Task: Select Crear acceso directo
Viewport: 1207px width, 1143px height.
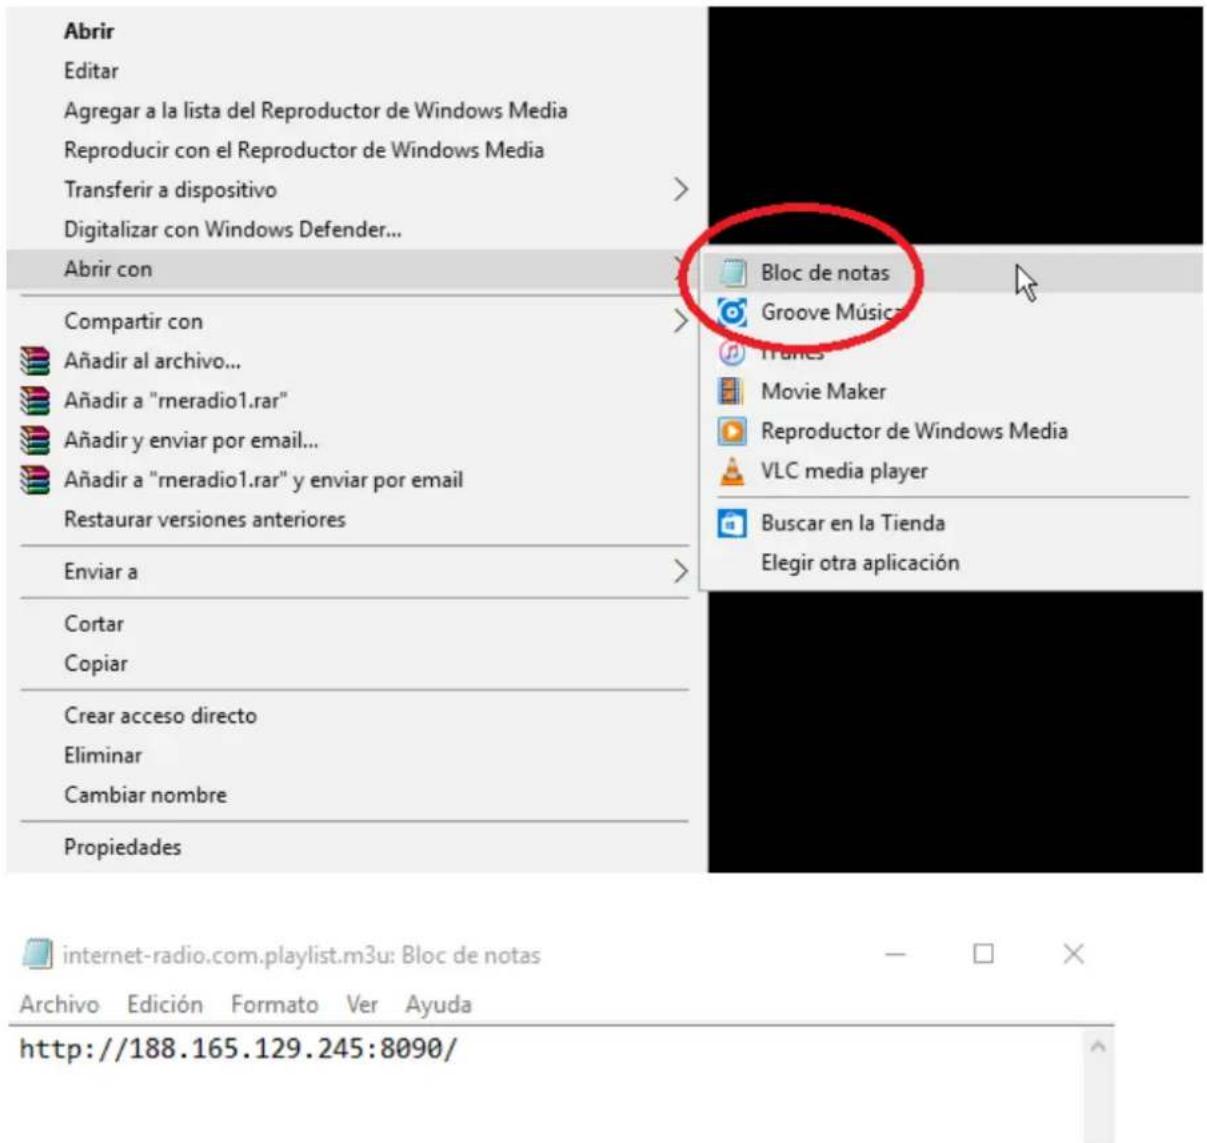Action: coord(160,715)
